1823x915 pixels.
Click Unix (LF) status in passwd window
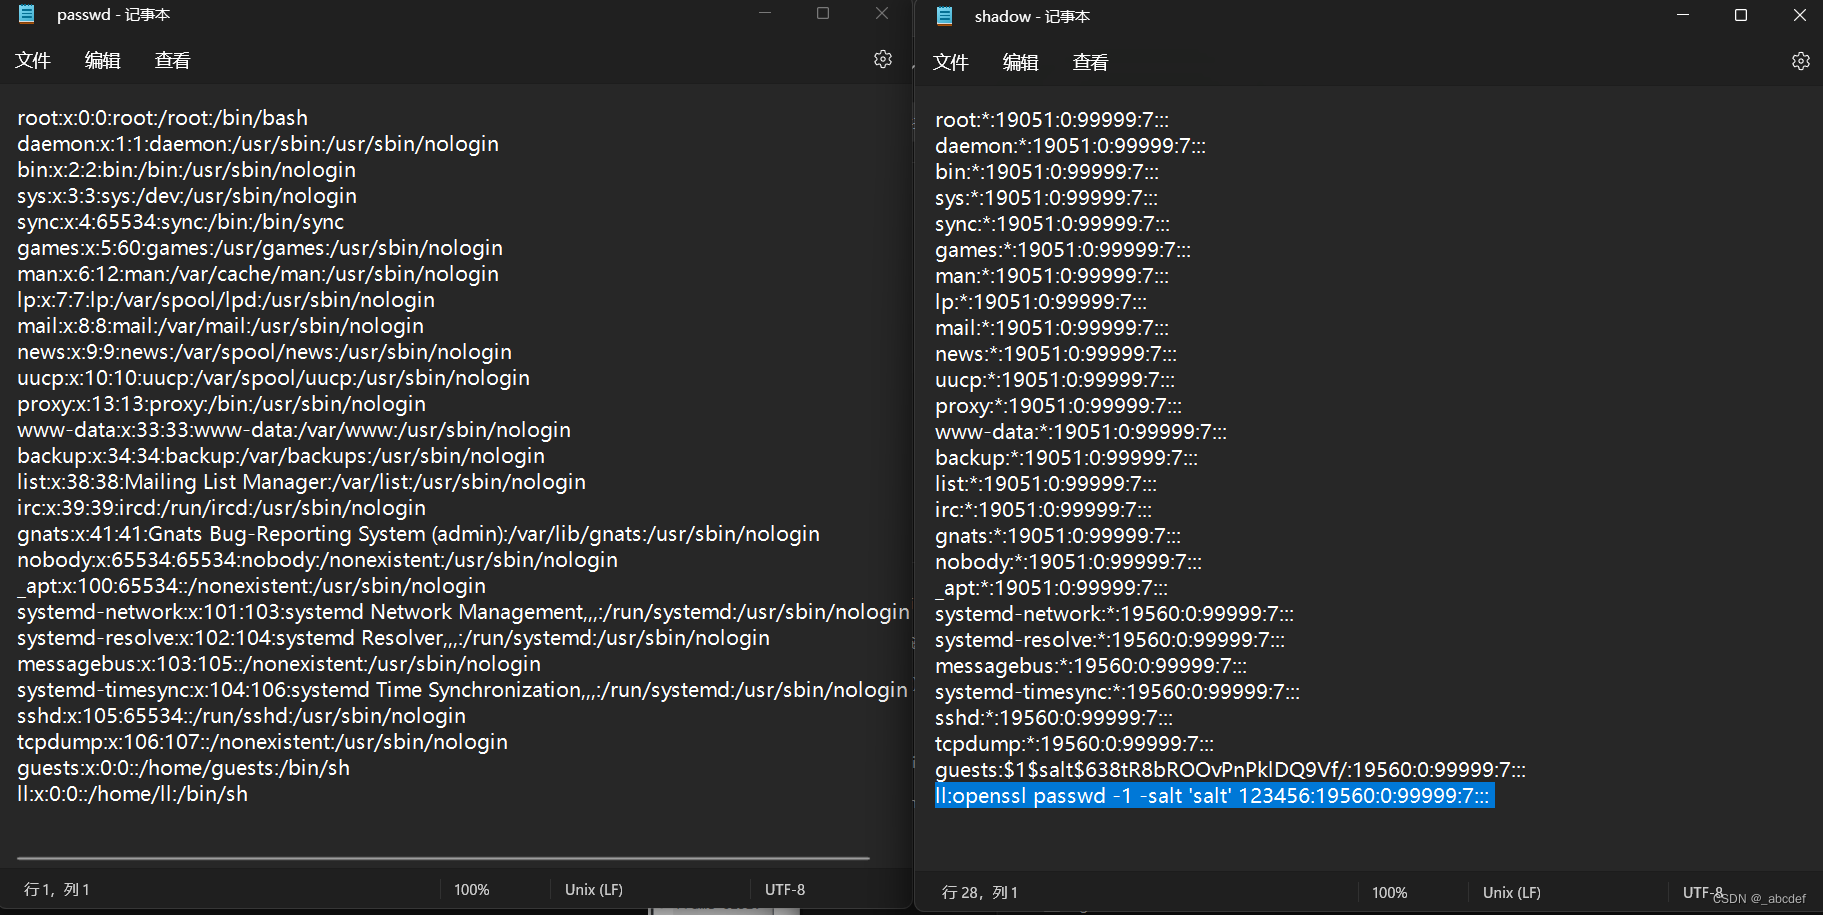point(594,889)
